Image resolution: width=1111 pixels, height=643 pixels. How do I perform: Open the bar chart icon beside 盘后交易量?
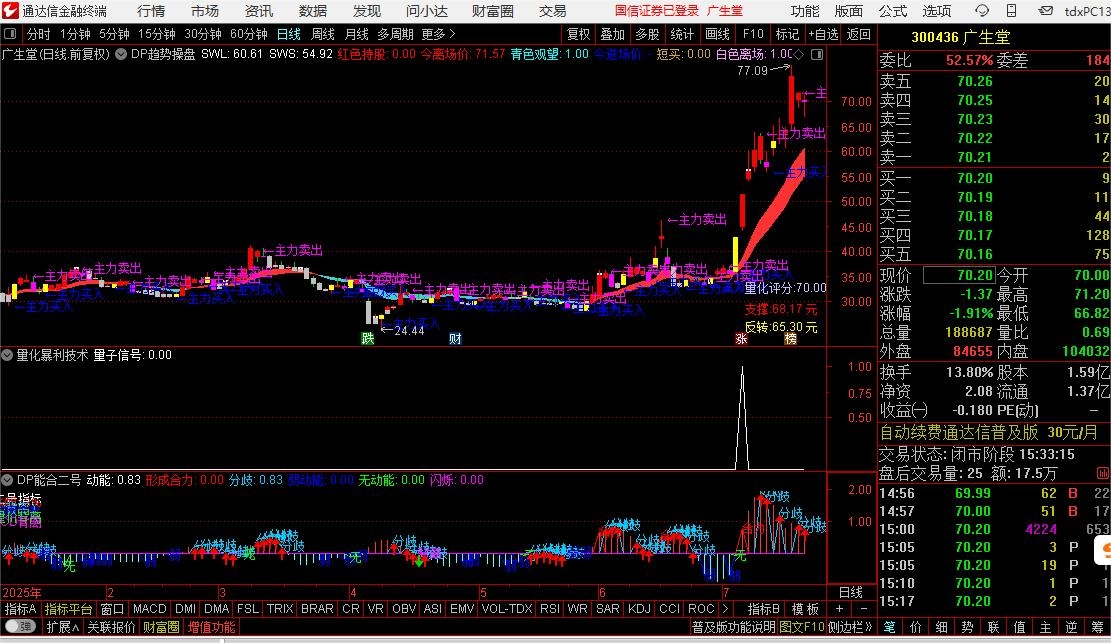coord(1102,473)
